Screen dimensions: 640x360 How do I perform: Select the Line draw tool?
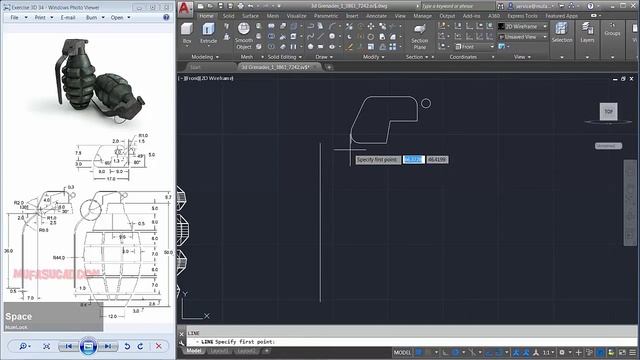pos(321,36)
